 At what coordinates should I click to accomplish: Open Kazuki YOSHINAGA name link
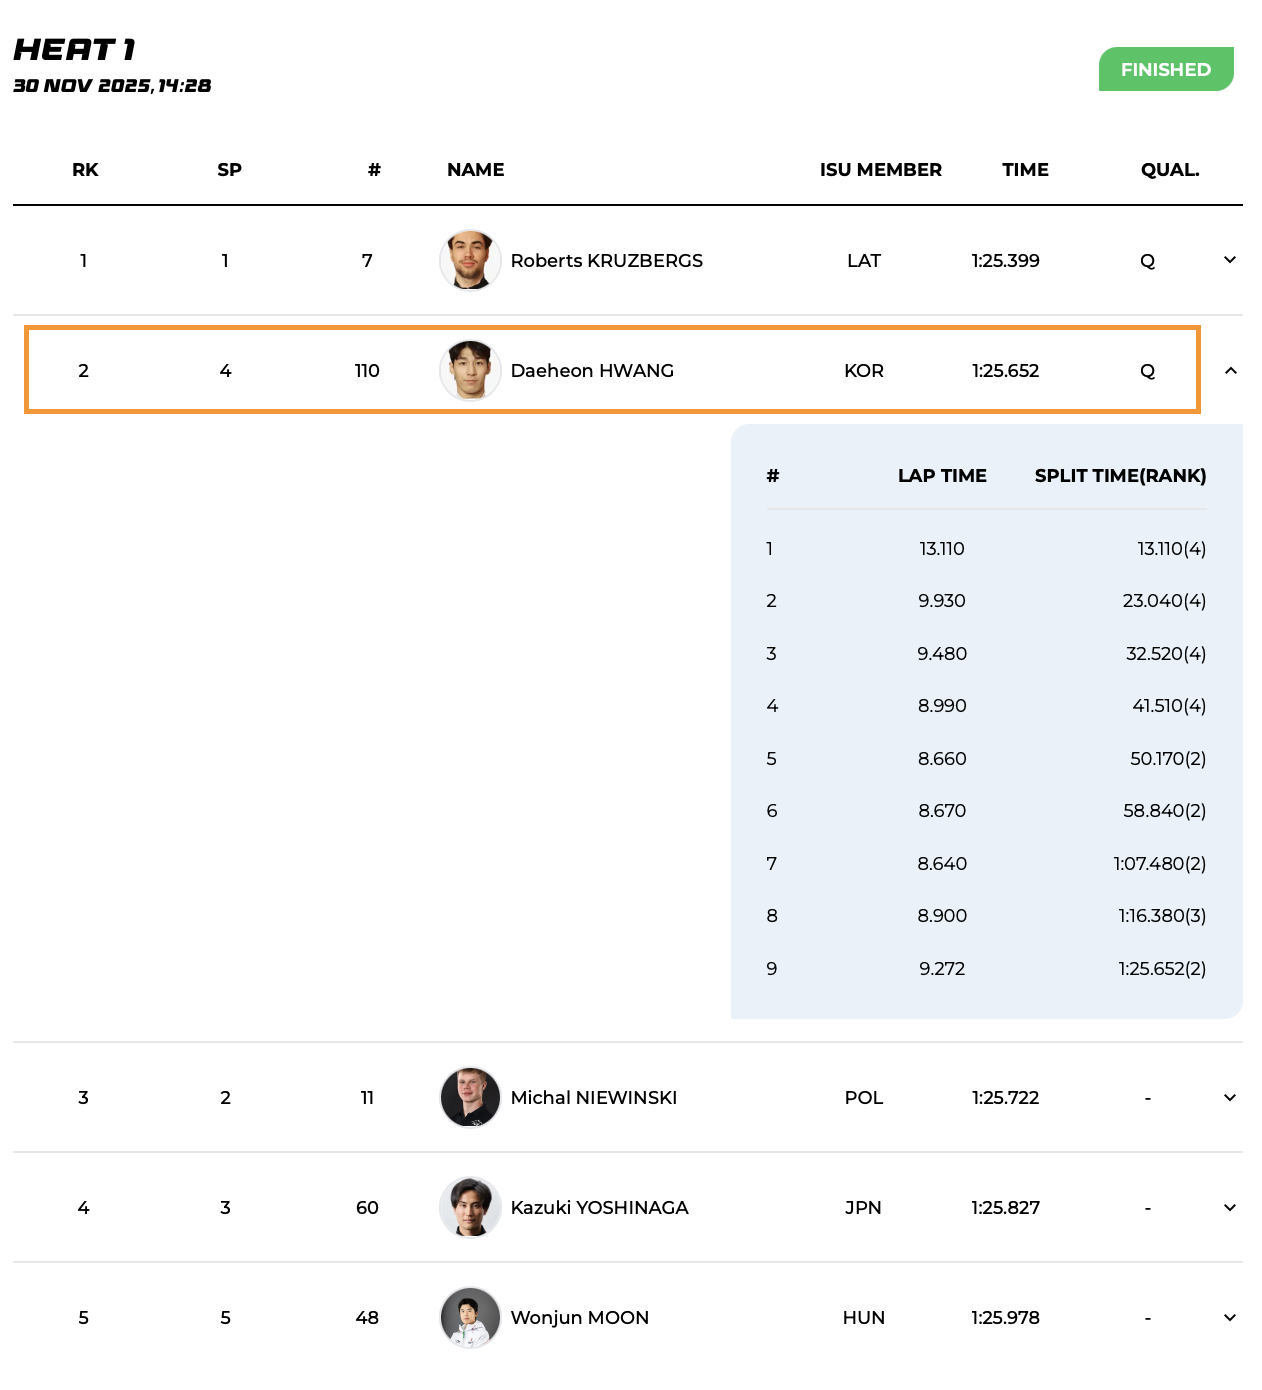(599, 1208)
